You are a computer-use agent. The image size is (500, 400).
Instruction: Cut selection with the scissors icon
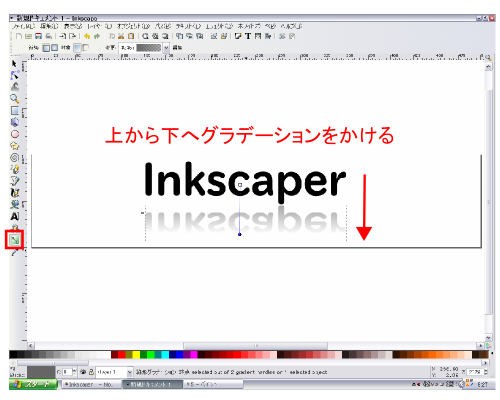(121, 36)
